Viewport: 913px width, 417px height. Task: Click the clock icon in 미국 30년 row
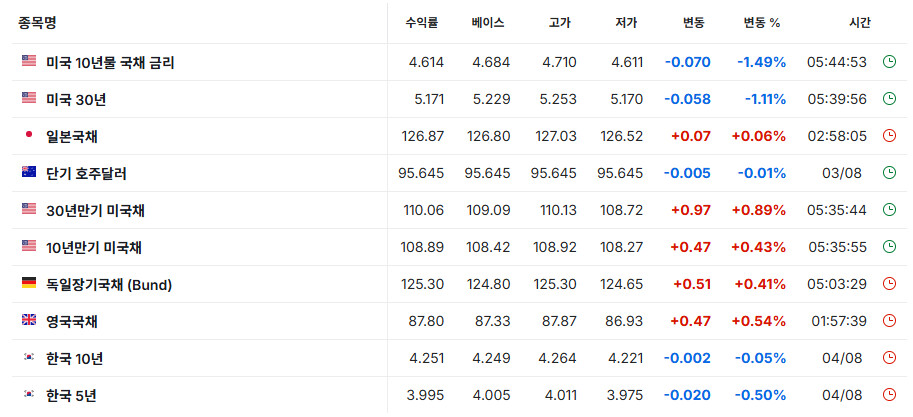tap(889, 99)
